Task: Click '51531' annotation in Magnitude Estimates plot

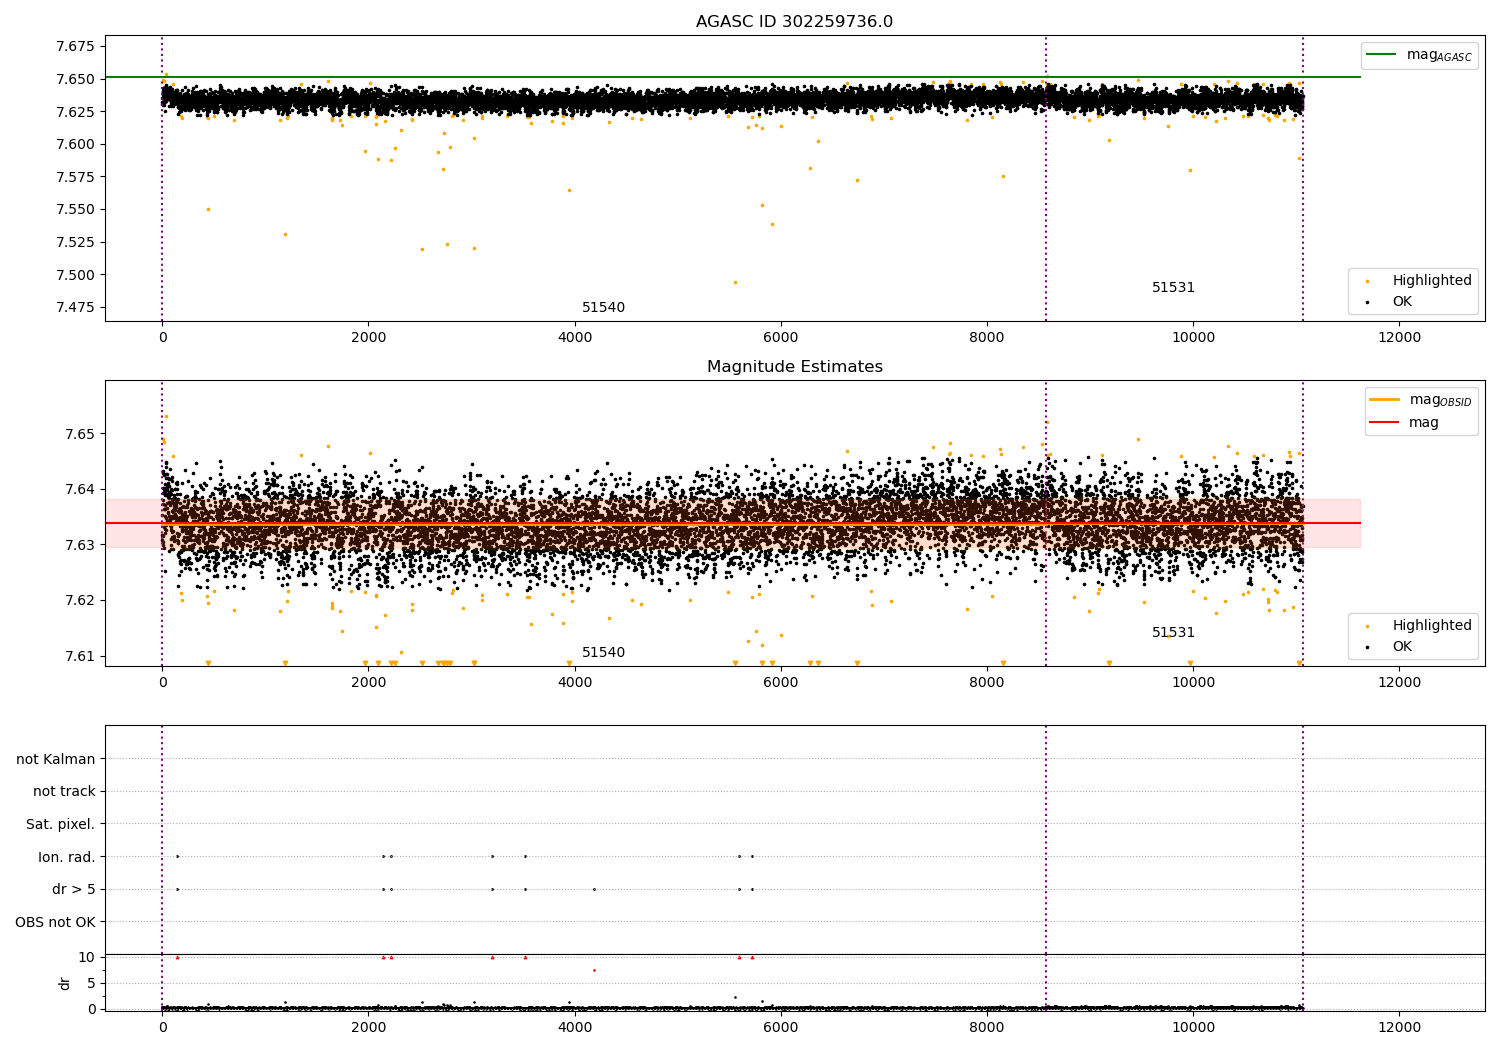Action: 1173,633
